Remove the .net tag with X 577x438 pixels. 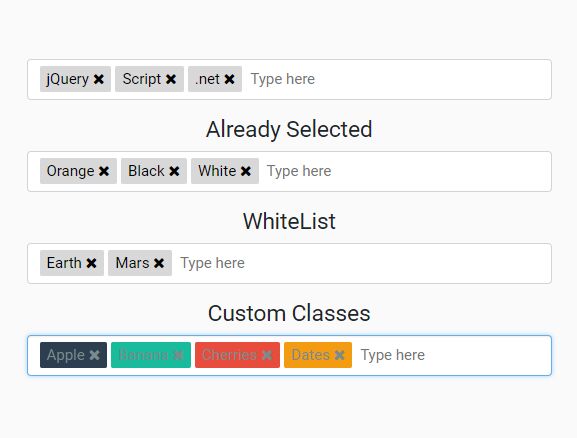click(x=229, y=79)
